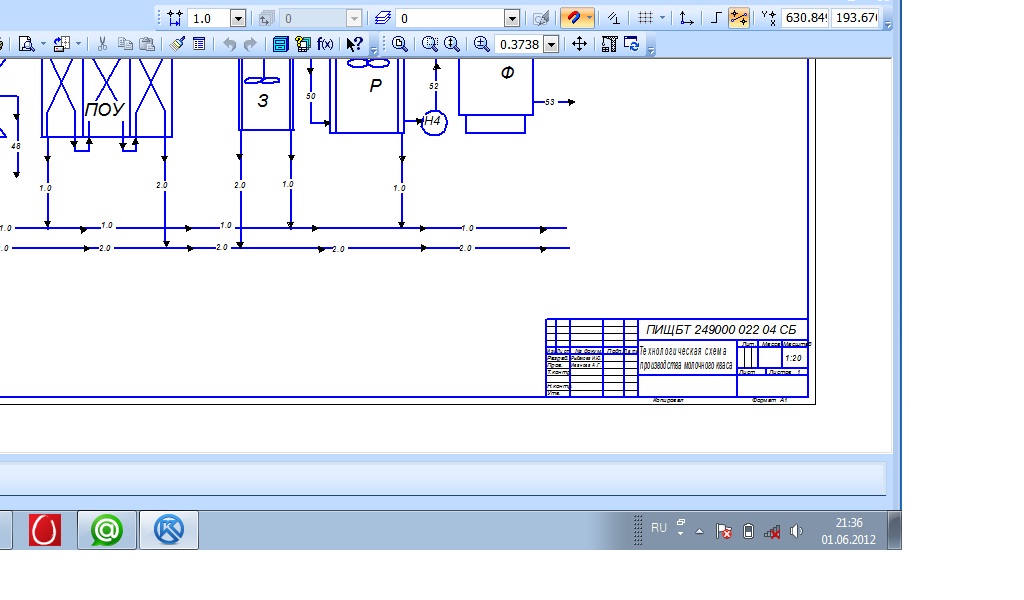
Task: Click the layers stack icon
Action: point(383,18)
